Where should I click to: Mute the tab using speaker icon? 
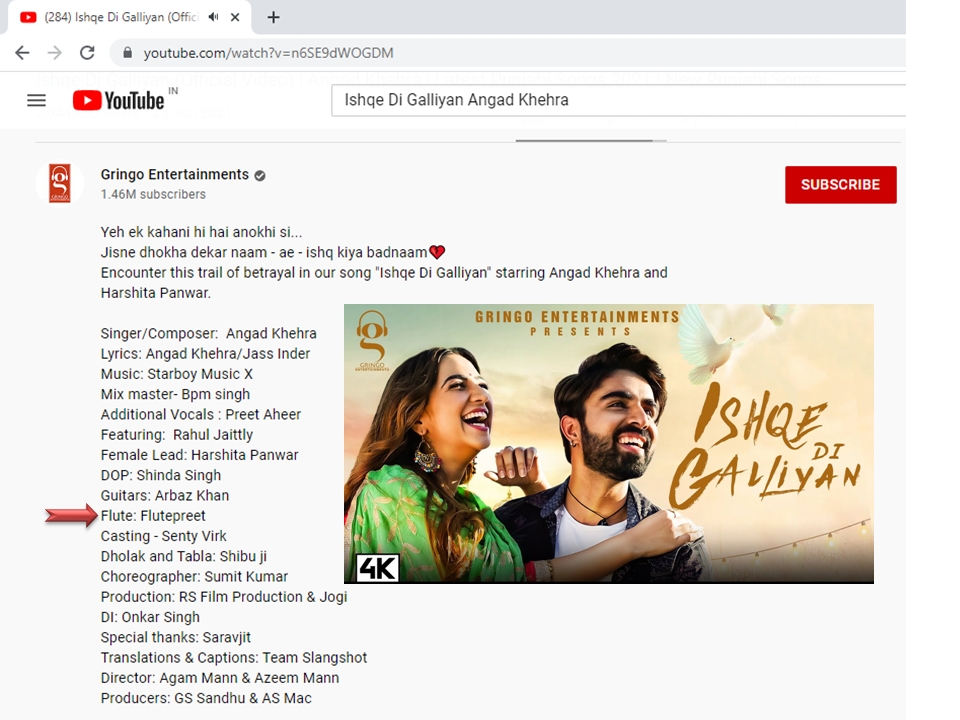point(216,17)
